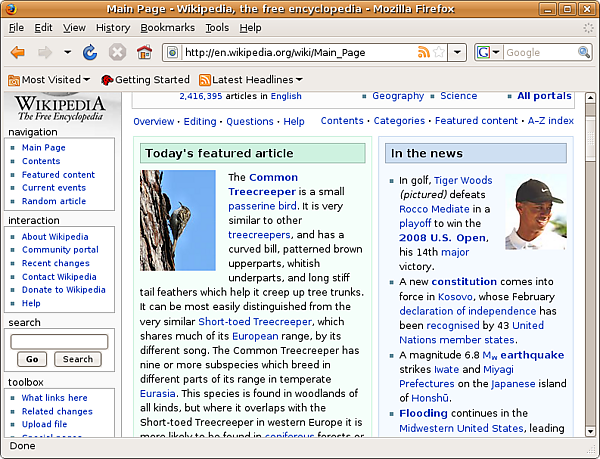Click the site identity icon beside URL

click(x=173, y=52)
